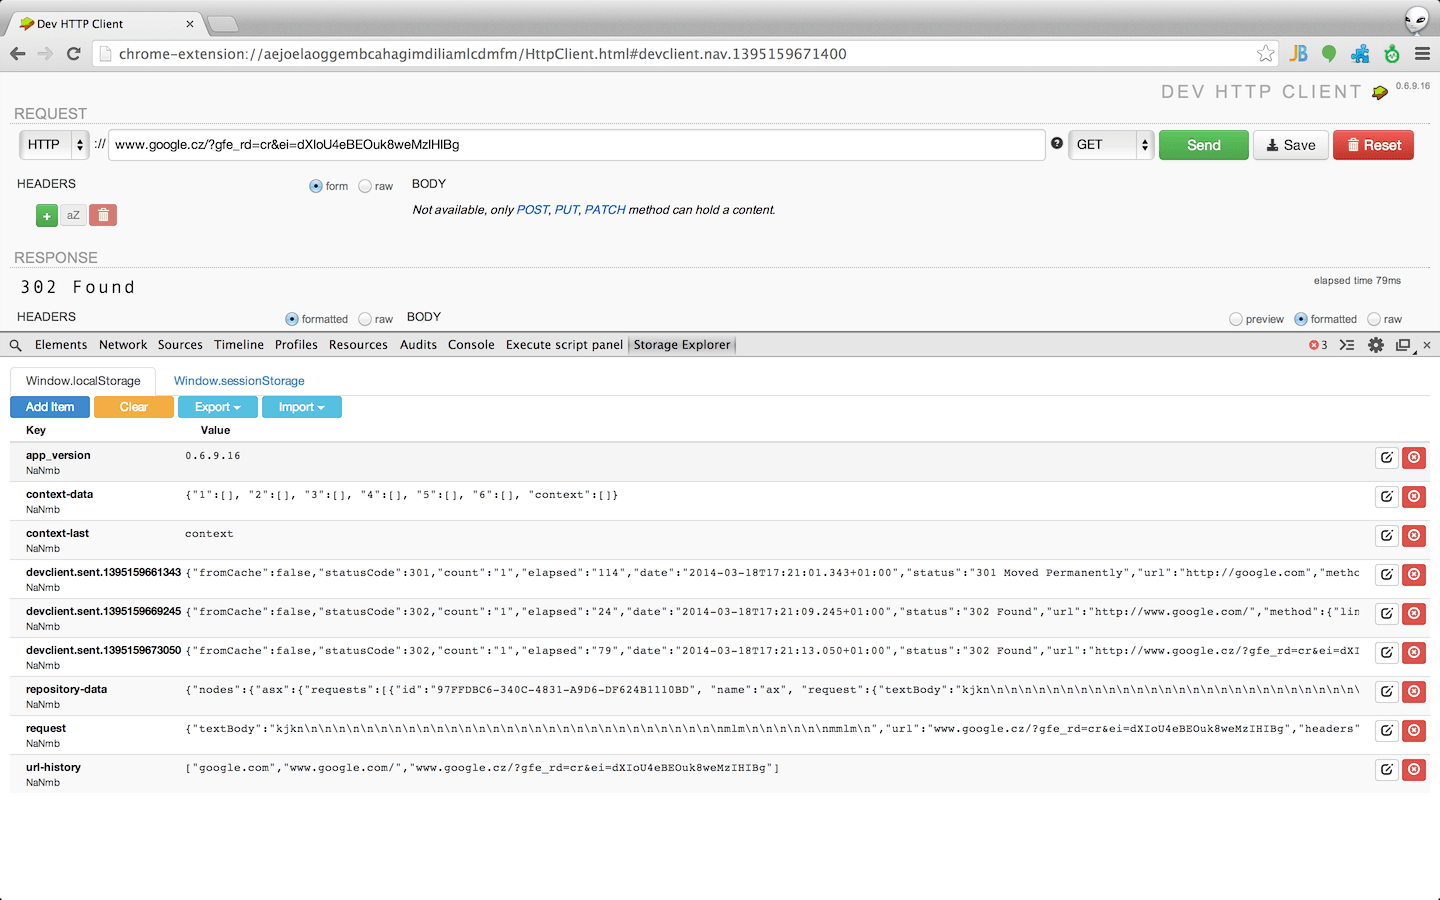
Task: Clear request headers using trash icon
Action: click(x=102, y=214)
